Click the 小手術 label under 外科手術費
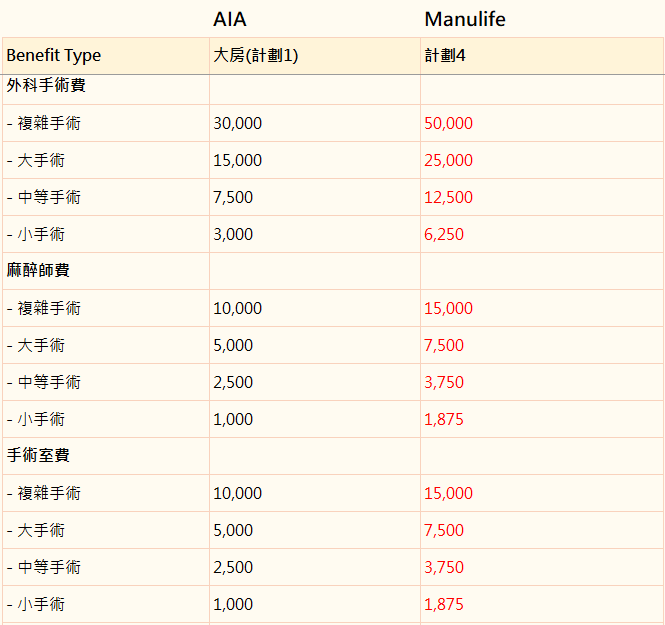 pyautogui.click(x=41, y=234)
